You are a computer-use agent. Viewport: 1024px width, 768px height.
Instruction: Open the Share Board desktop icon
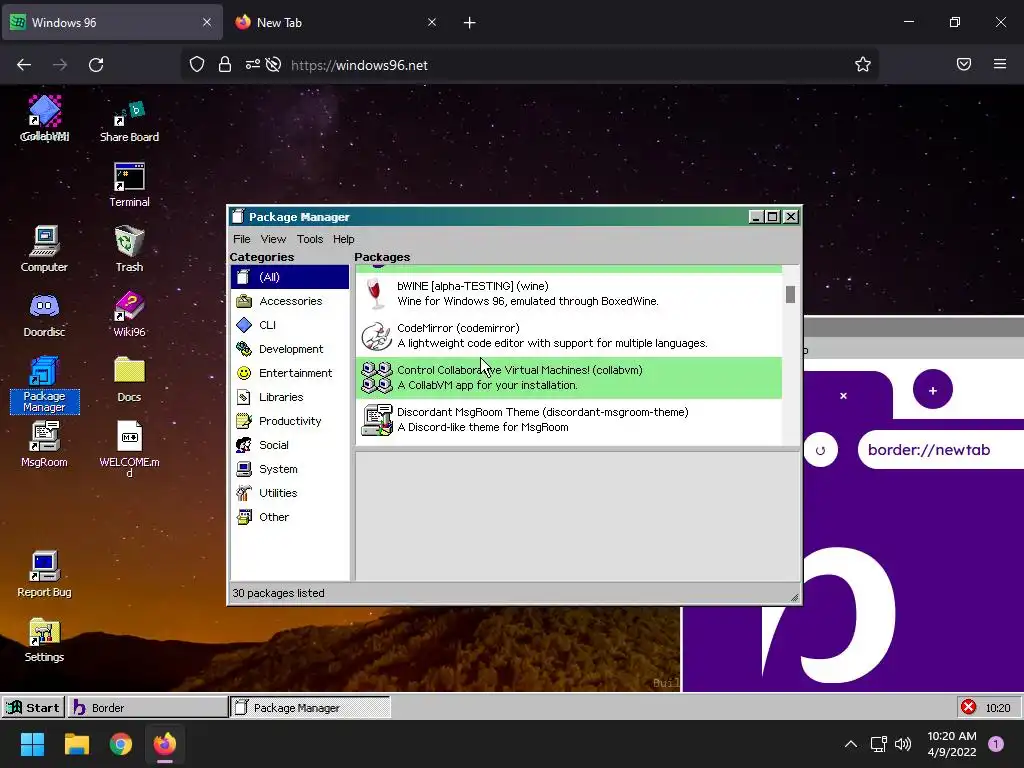coord(129,121)
